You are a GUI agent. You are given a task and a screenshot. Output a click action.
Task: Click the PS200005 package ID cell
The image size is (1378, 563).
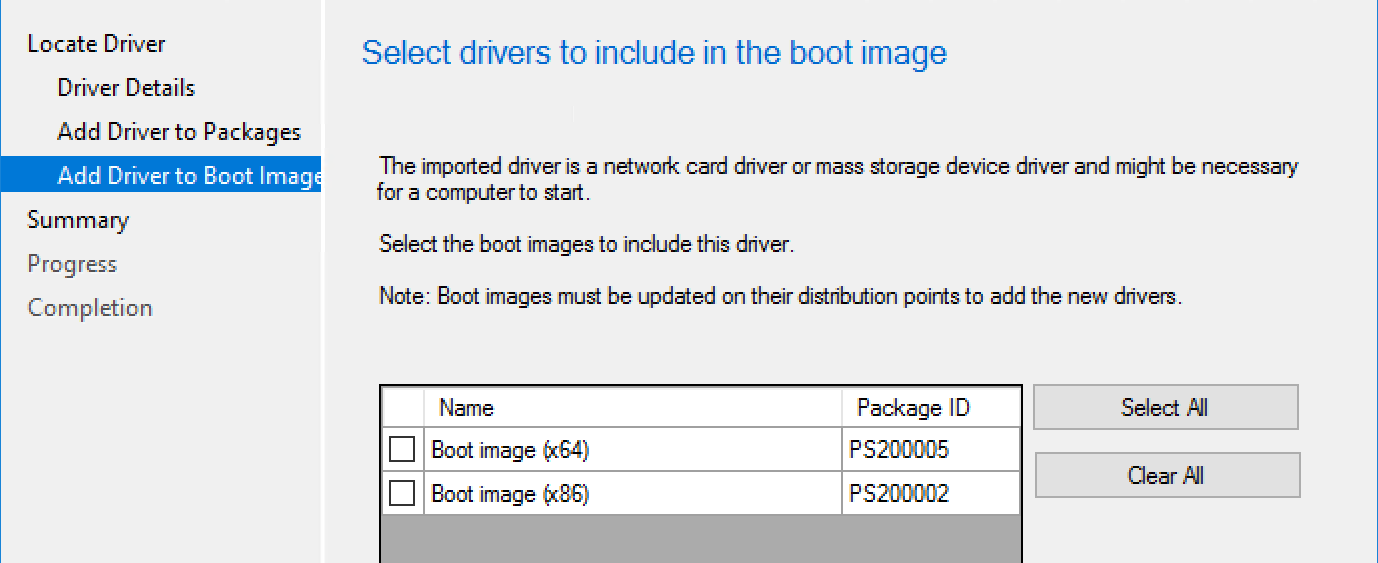pos(898,450)
